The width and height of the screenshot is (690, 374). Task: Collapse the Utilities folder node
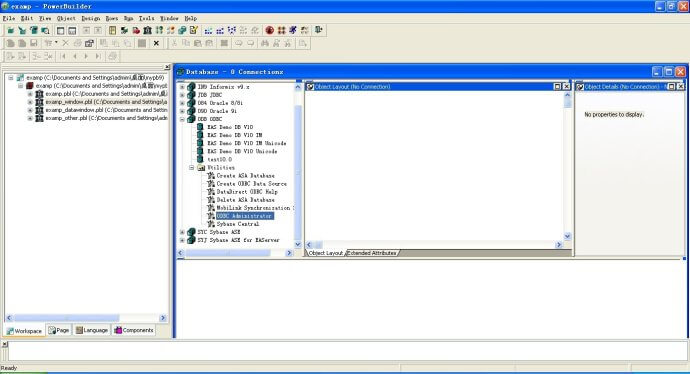tap(192, 168)
